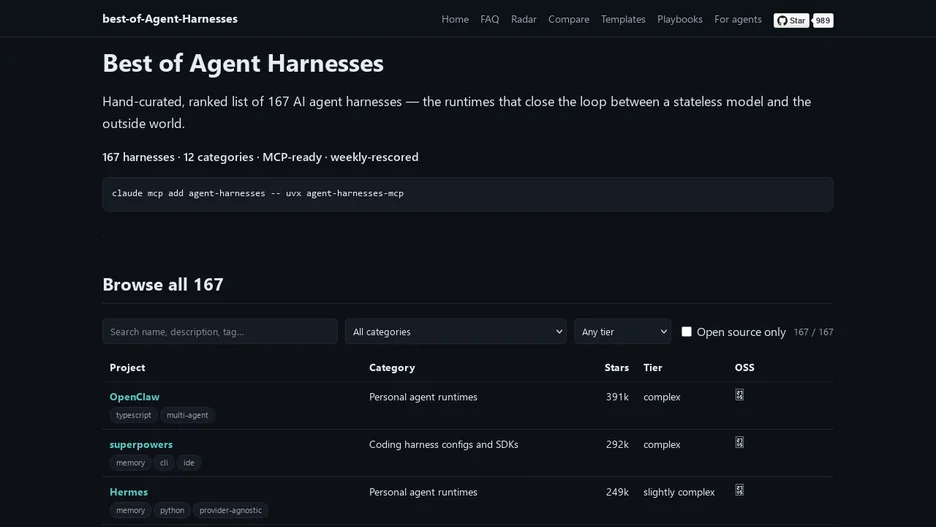
Task: Click Personal agent runtimes in OpenClaw row
Action: [x=423, y=397]
